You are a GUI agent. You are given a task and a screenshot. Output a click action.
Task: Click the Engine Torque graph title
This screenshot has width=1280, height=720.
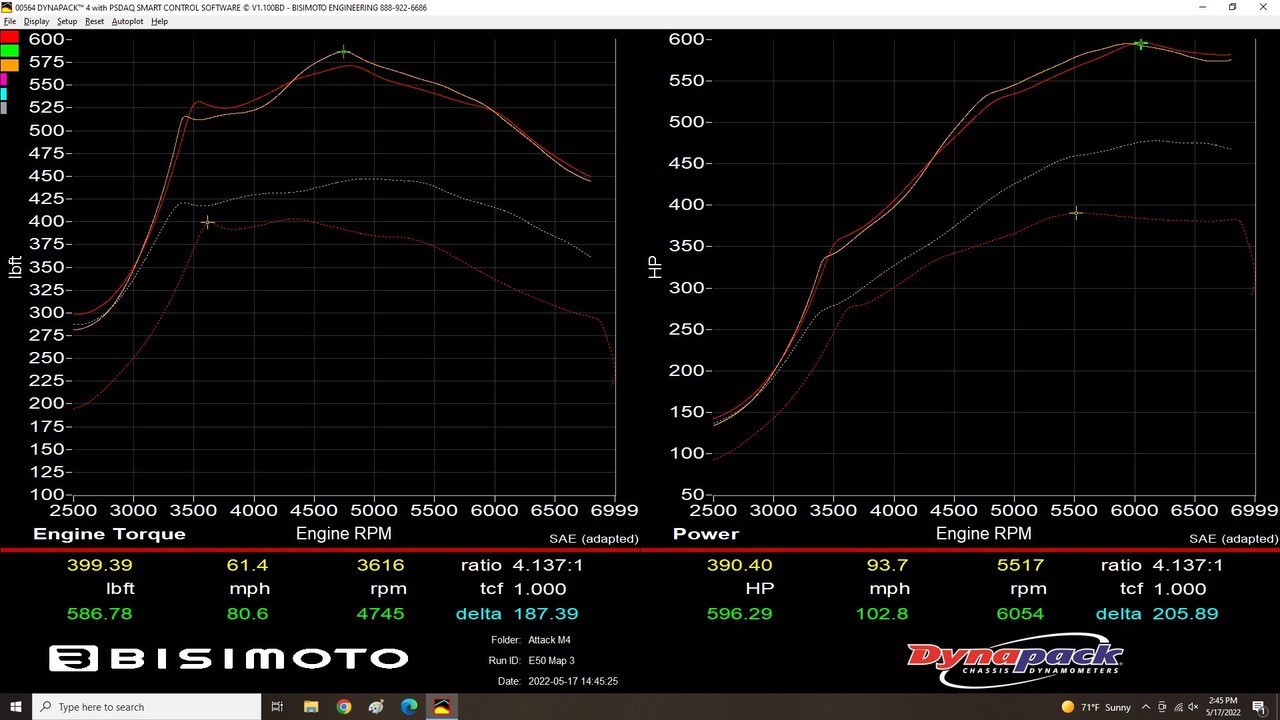tap(109, 534)
